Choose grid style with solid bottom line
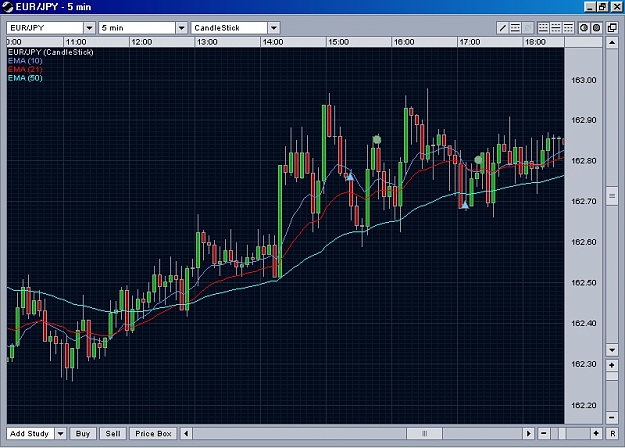Viewport: 625px width, 448px height. [543, 28]
